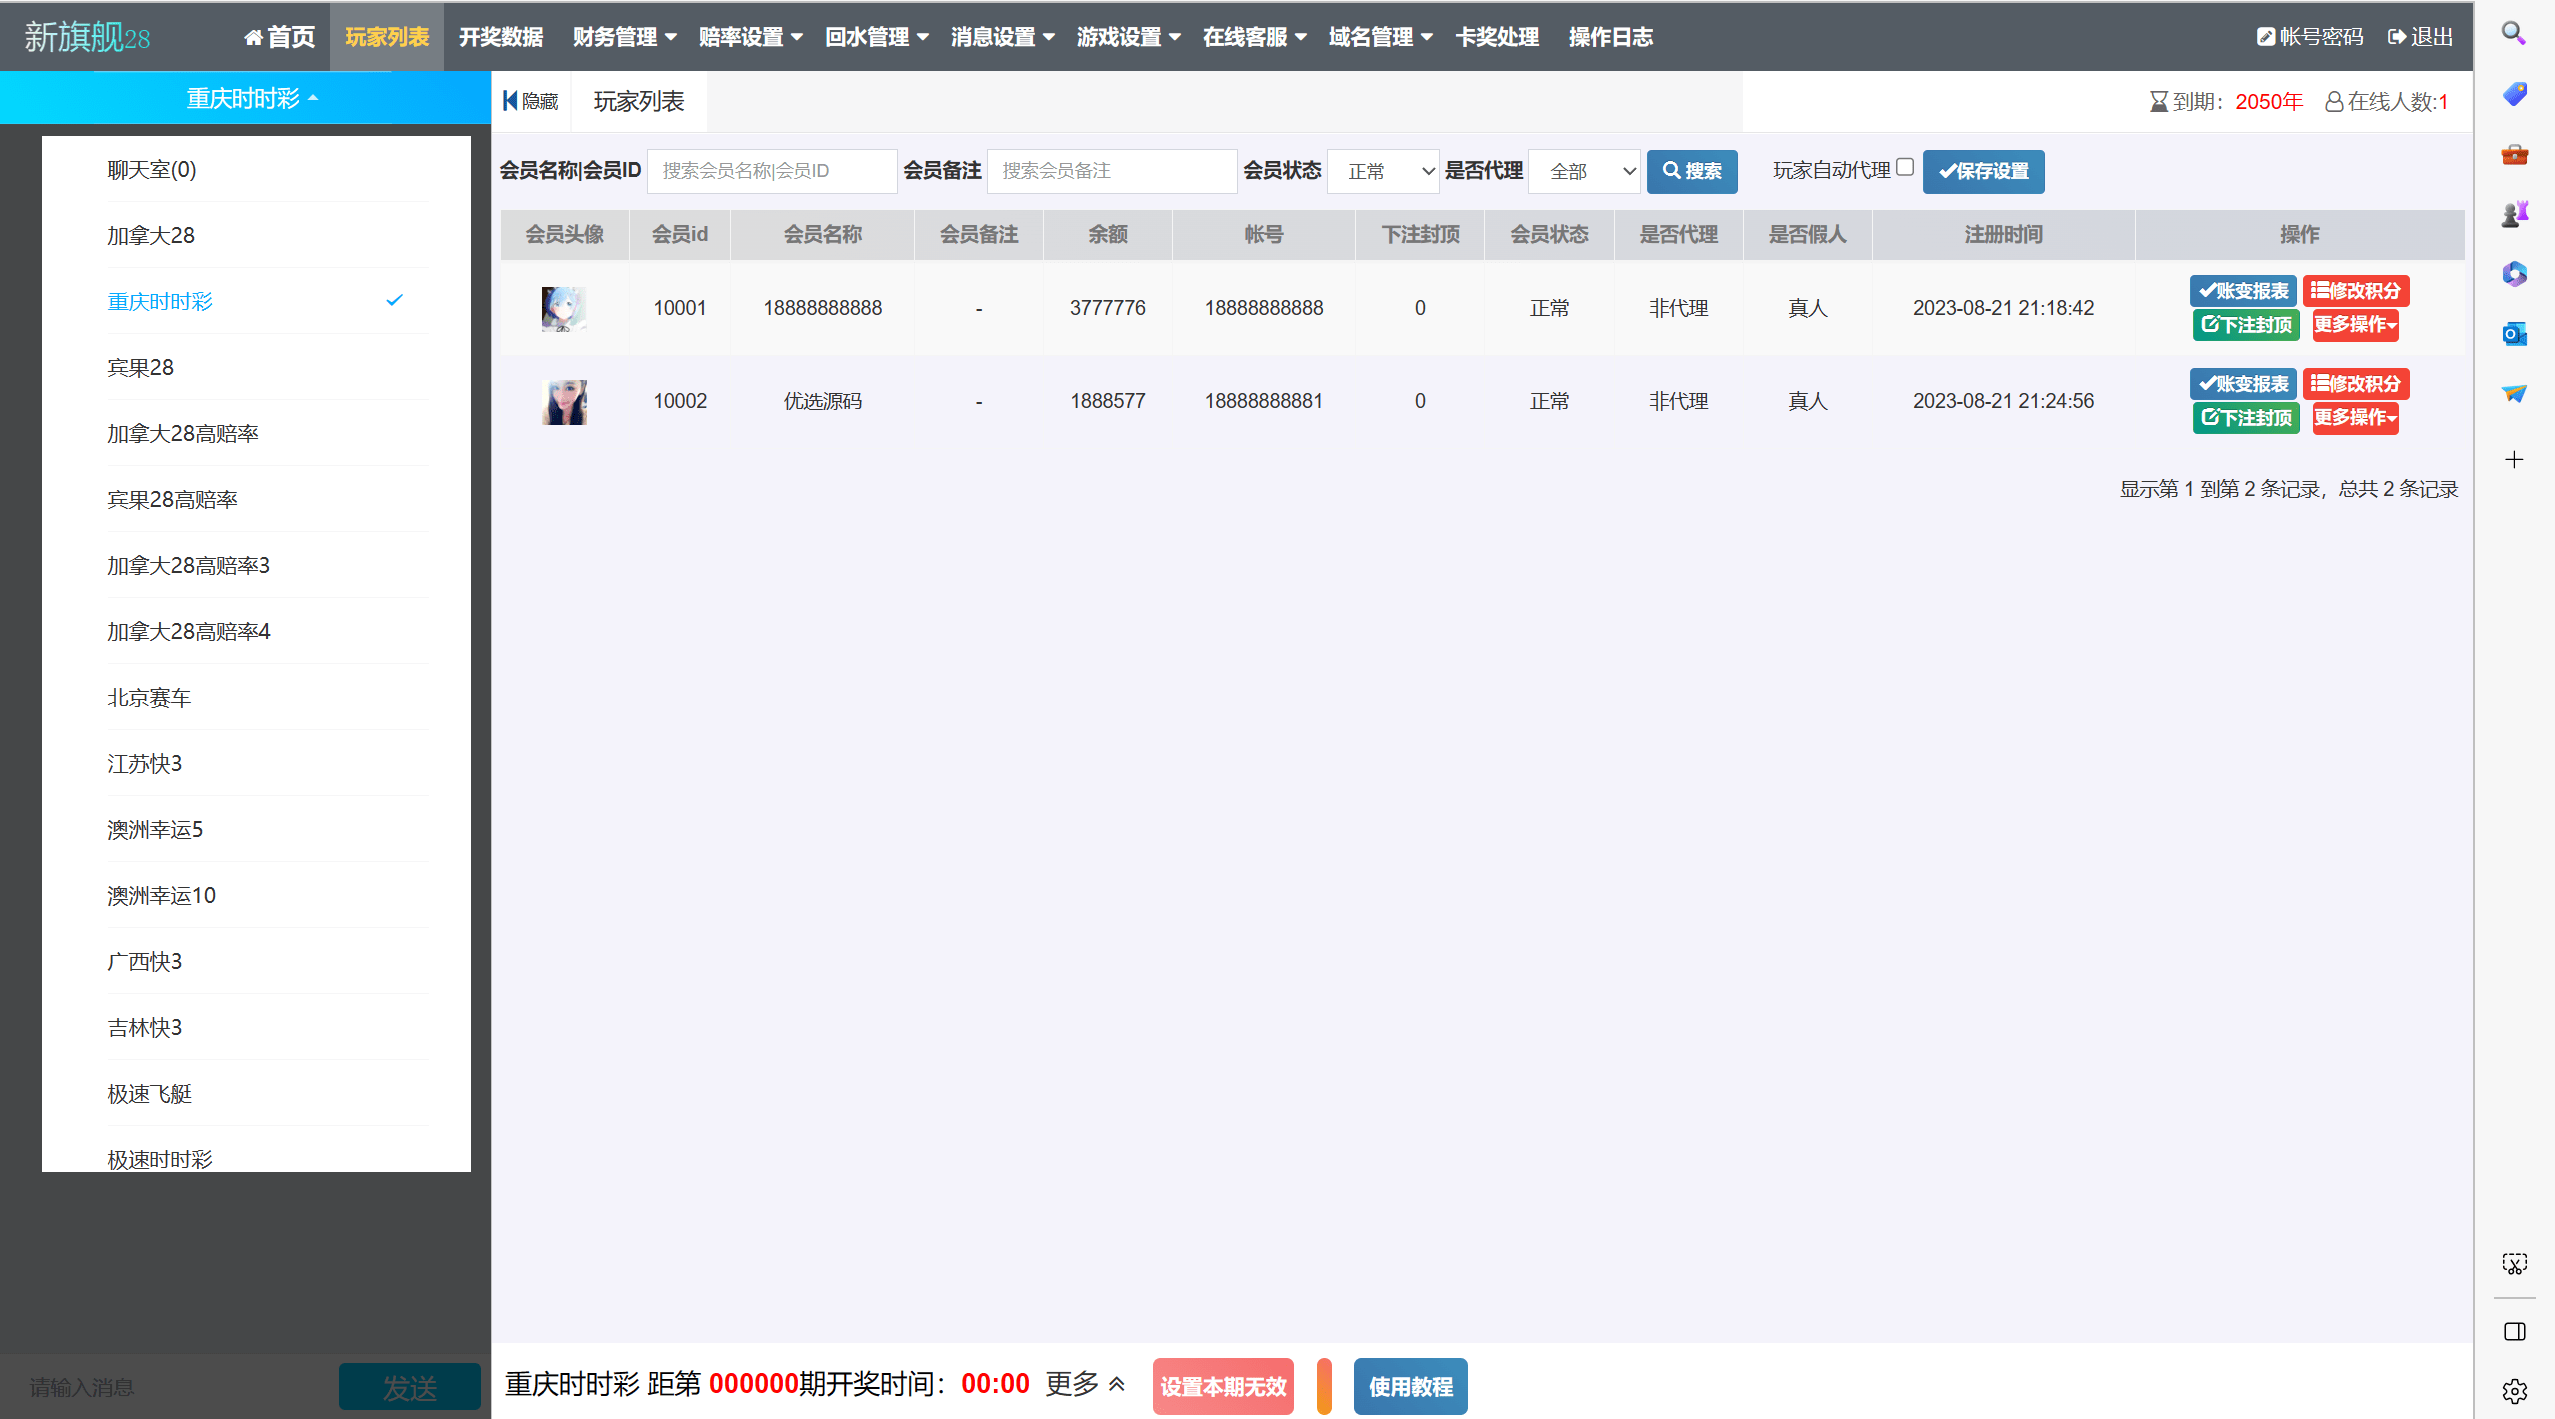Open the 开奖数据 menu item

500,37
